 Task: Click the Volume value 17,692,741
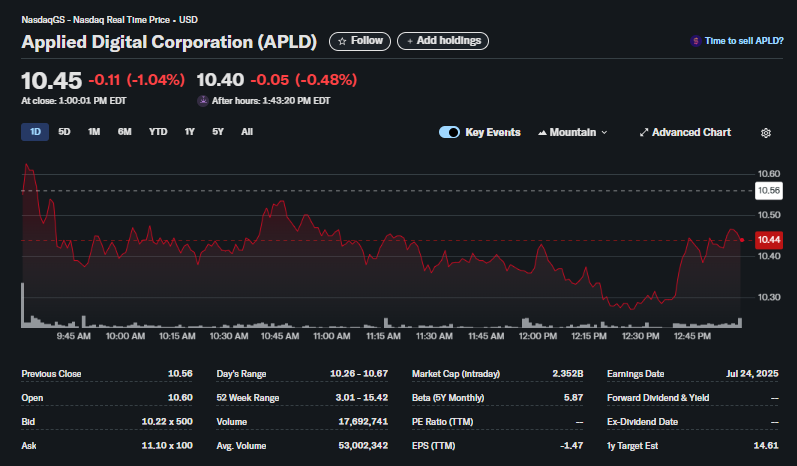pos(363,422)
